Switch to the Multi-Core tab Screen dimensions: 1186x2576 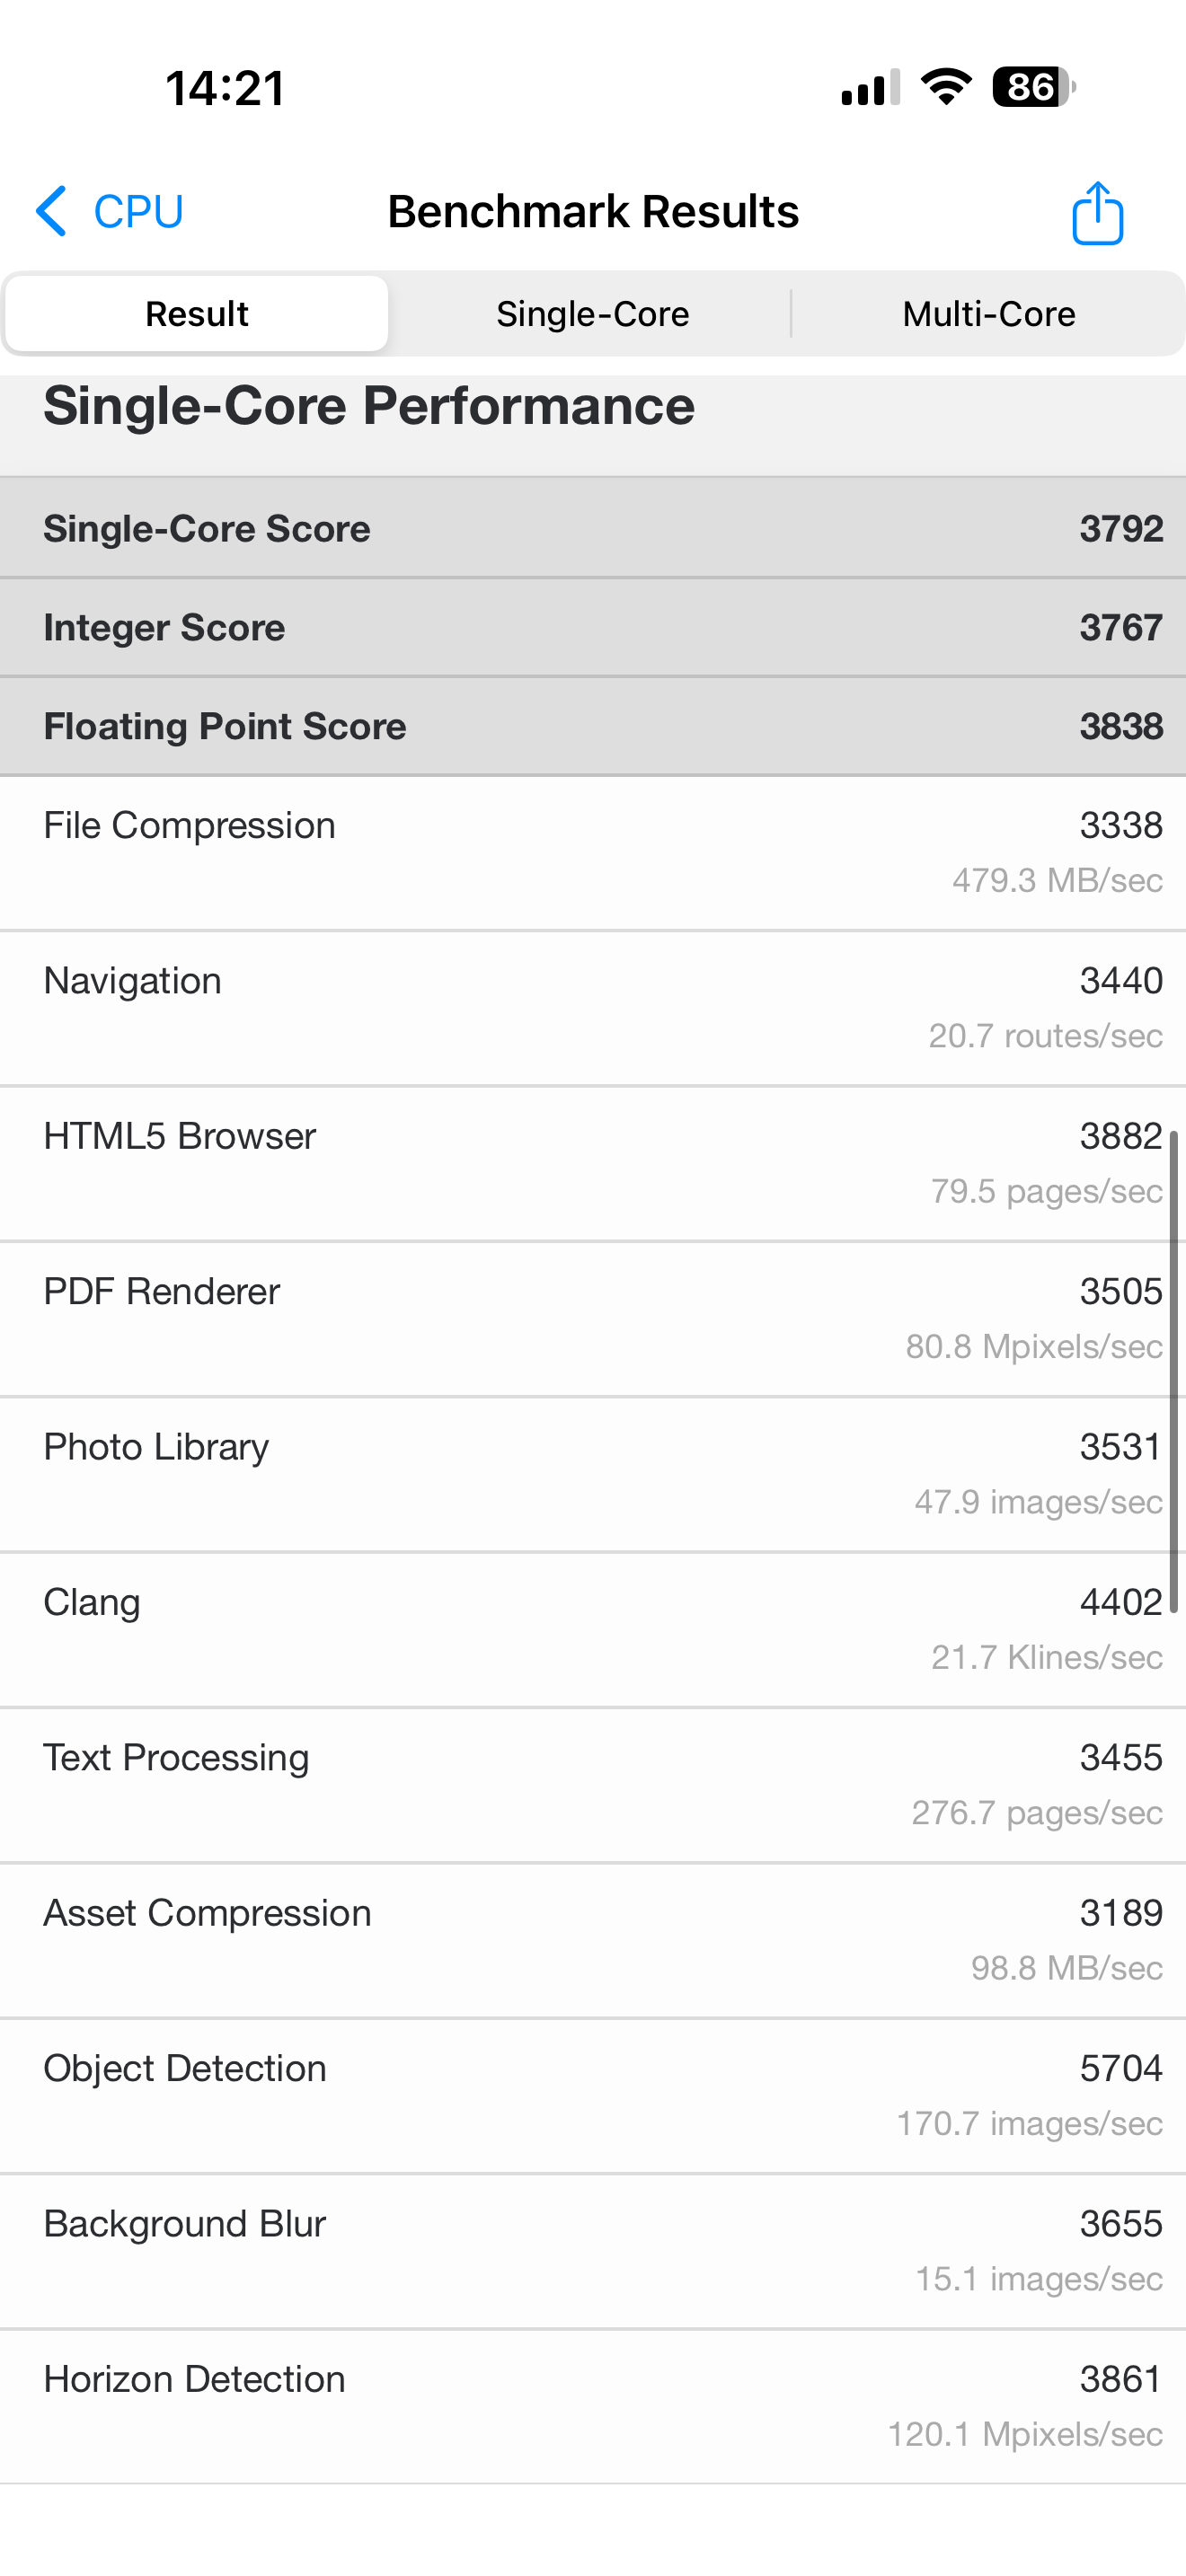click(988, 314)
